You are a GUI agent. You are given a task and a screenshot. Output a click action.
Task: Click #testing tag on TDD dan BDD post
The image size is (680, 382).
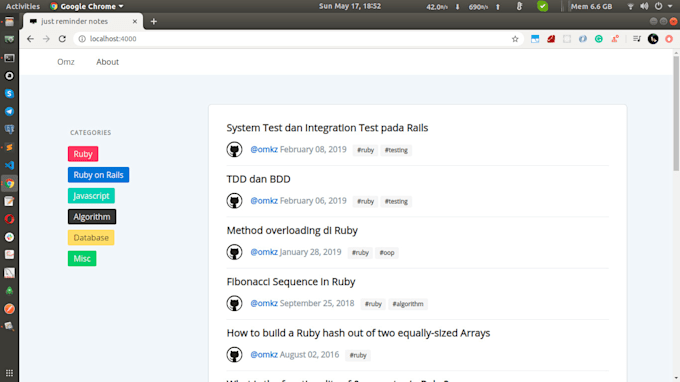pos(396,201)
